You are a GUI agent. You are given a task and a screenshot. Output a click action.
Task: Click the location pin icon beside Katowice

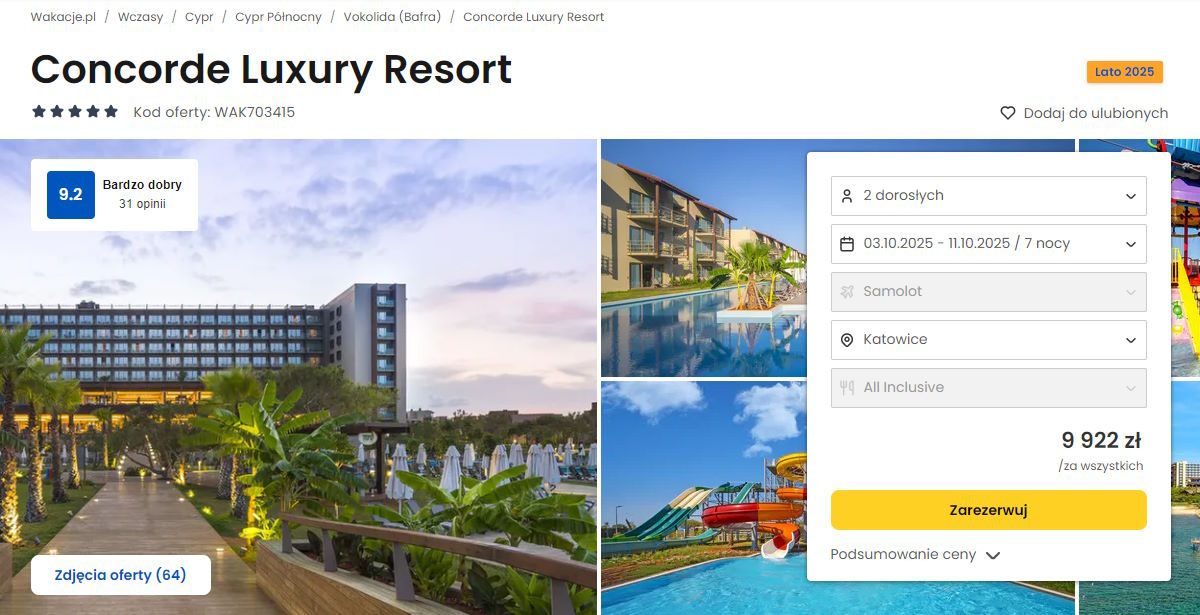pyautogui.click(x=847, y=340)
